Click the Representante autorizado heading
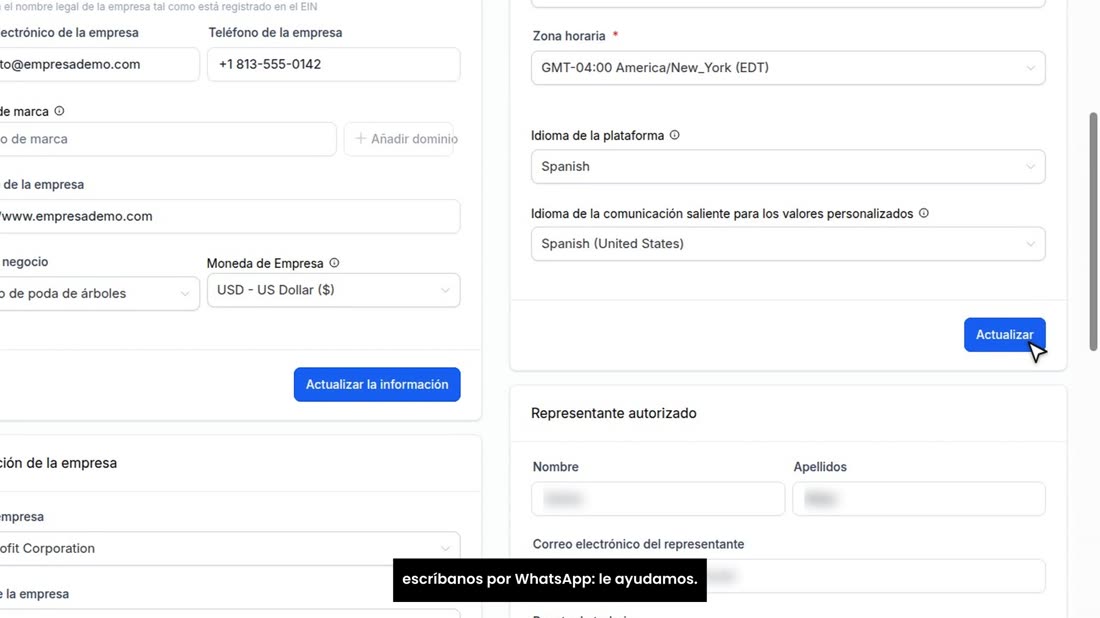This screenshot has width=1100, height=618. coord(614,413)
